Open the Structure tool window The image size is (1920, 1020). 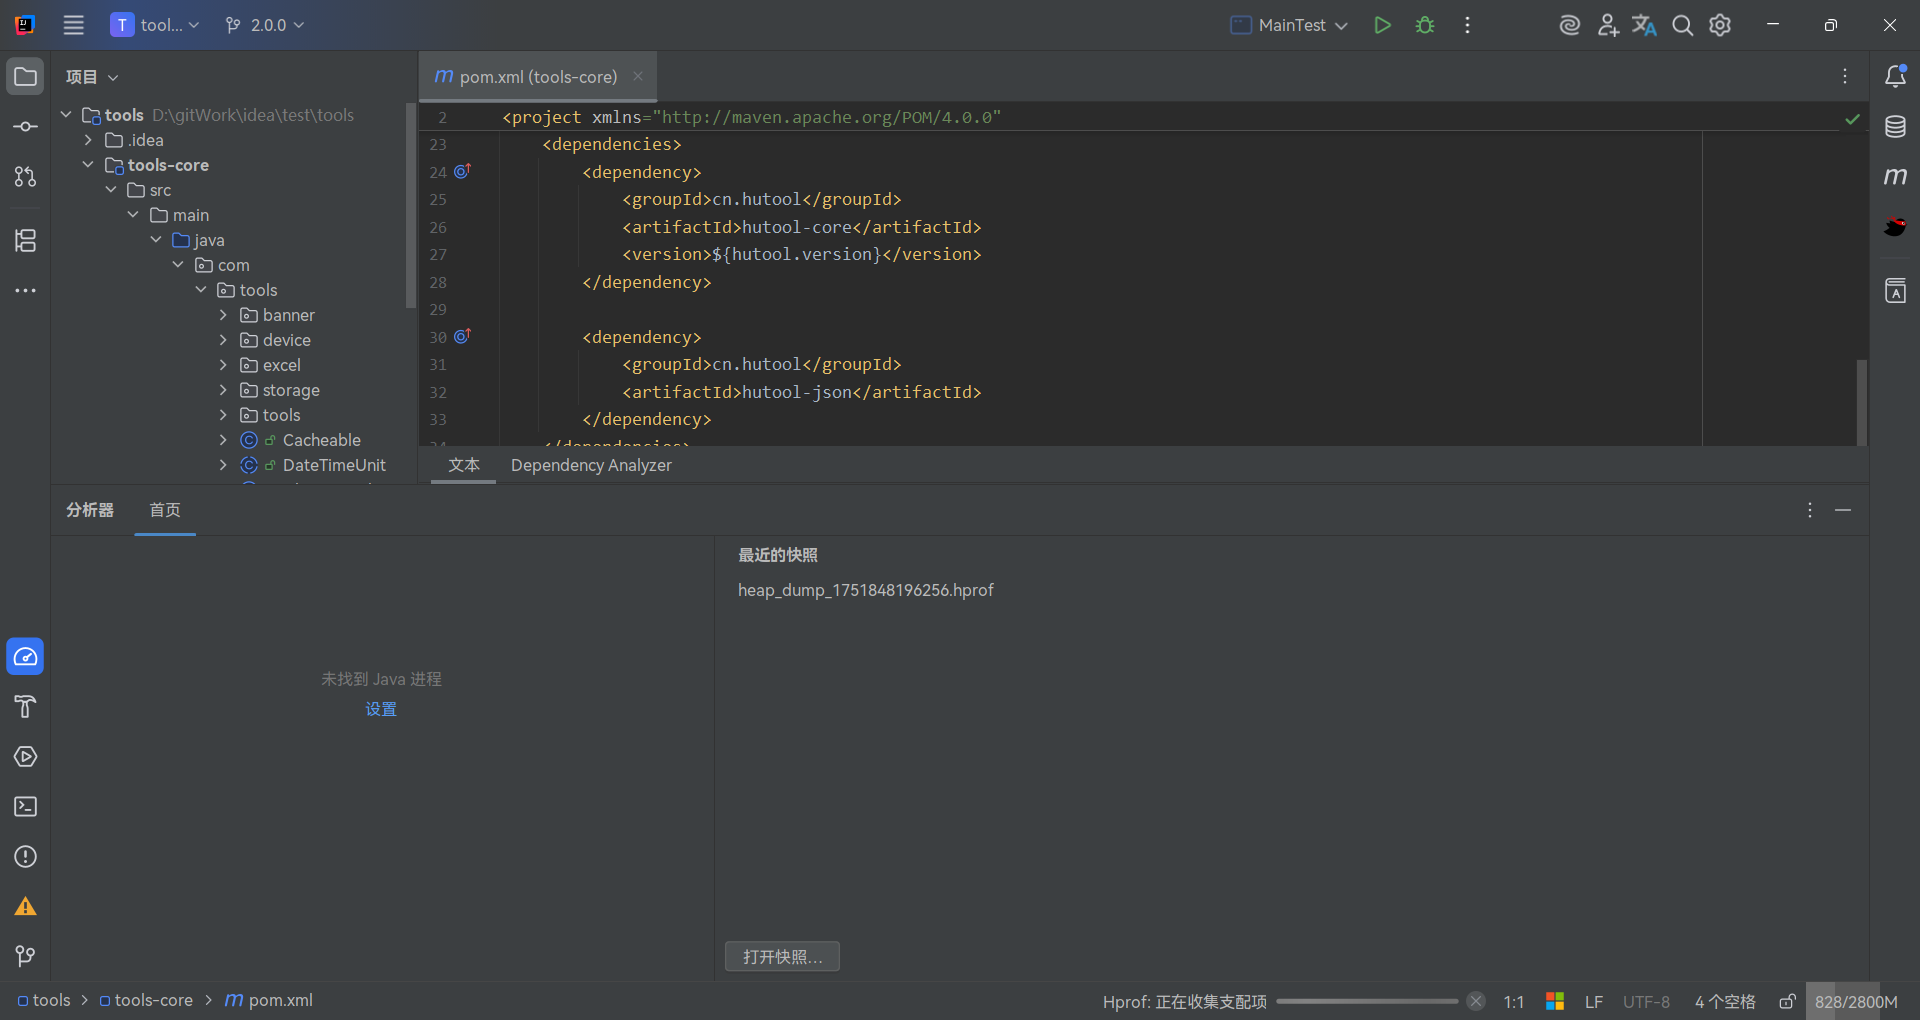pos(25,240)
